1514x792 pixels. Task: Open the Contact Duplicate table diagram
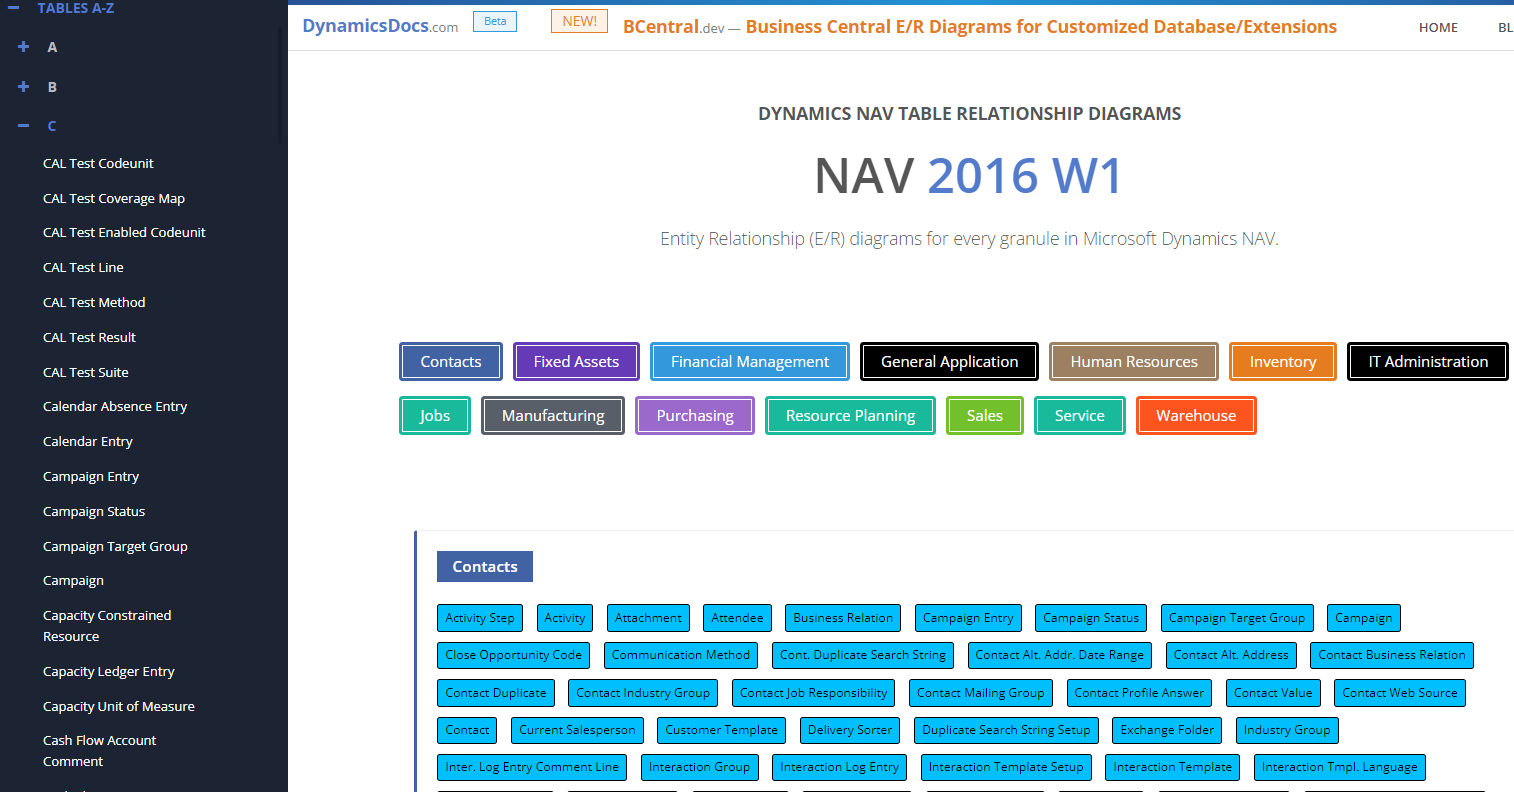pyautogui.click(x=495, y=692)
